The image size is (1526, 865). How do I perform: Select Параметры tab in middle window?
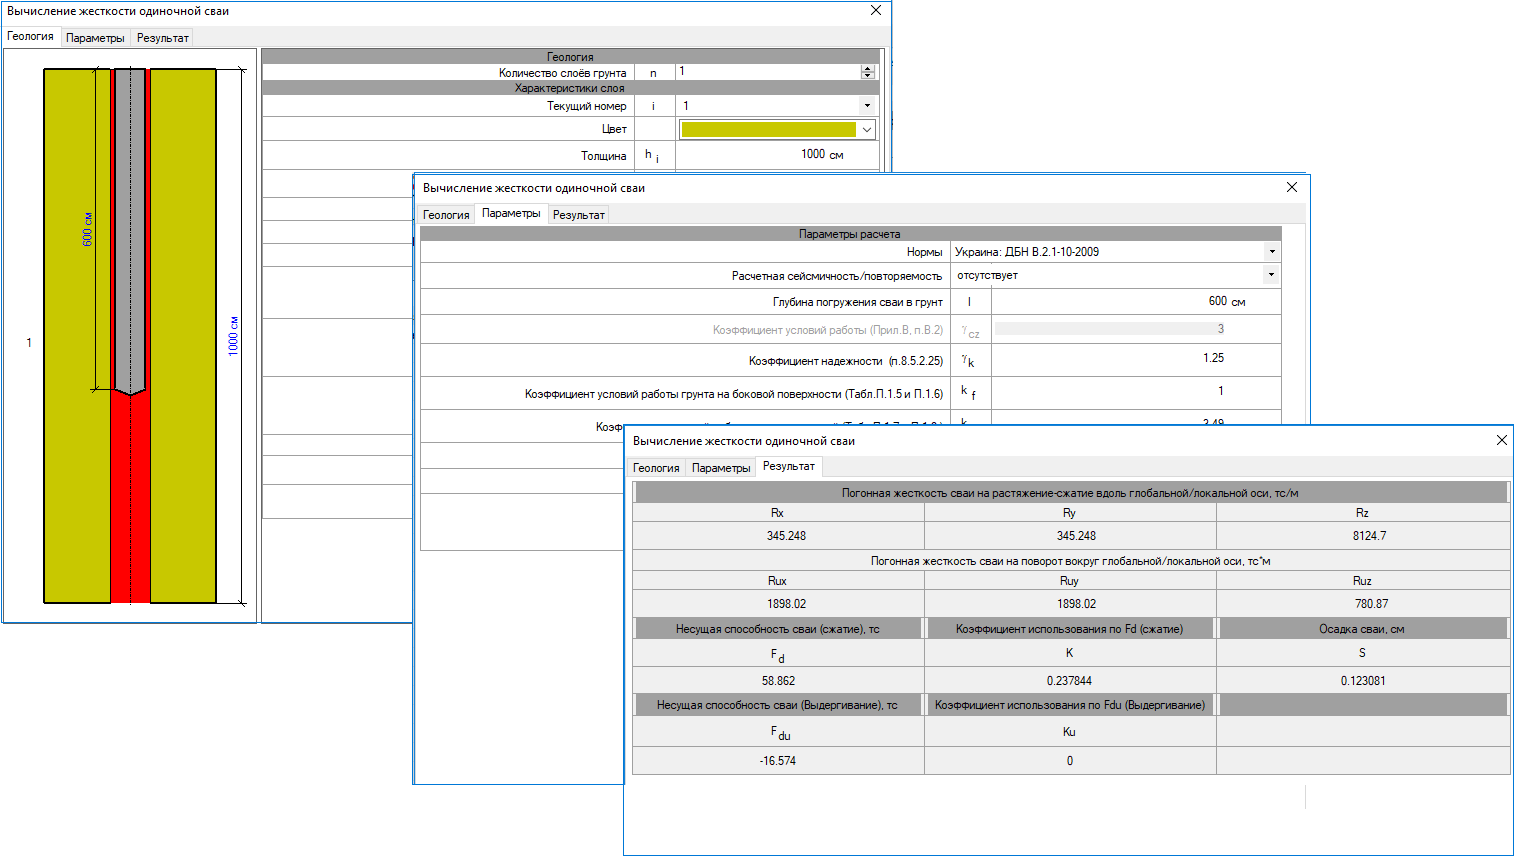pos(511,213)
